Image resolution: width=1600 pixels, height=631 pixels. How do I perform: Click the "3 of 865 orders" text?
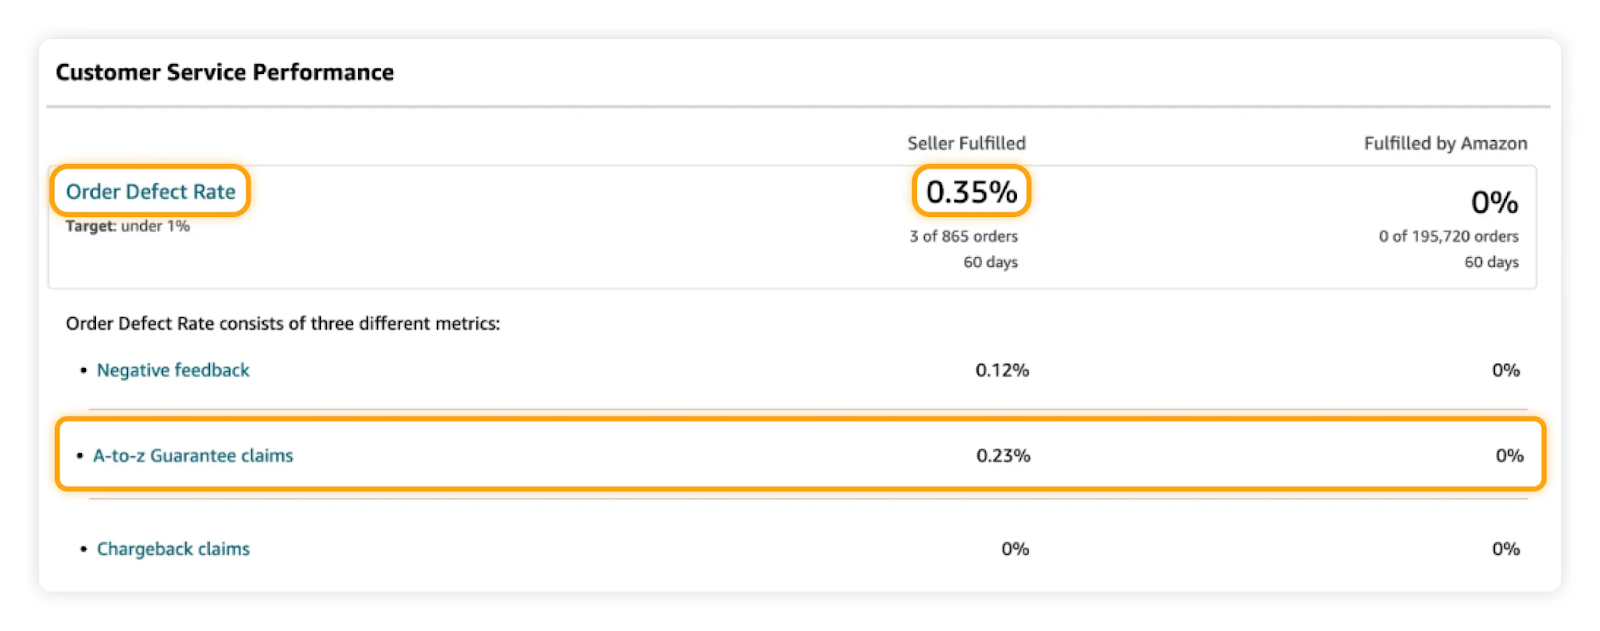click(963, 236)
